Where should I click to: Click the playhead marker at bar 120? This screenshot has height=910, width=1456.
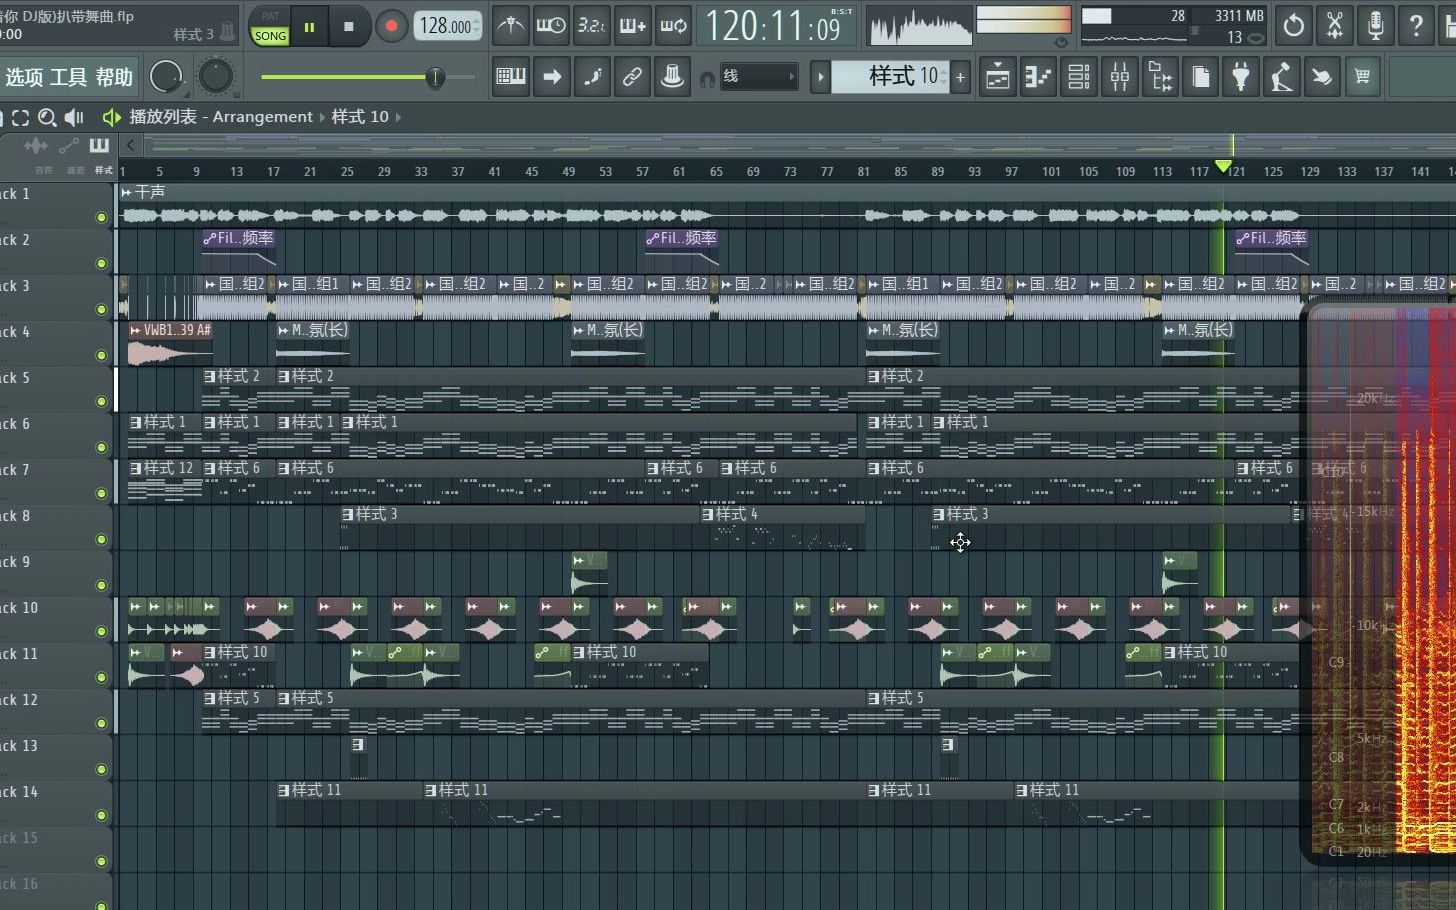(x=1223, y=166)
